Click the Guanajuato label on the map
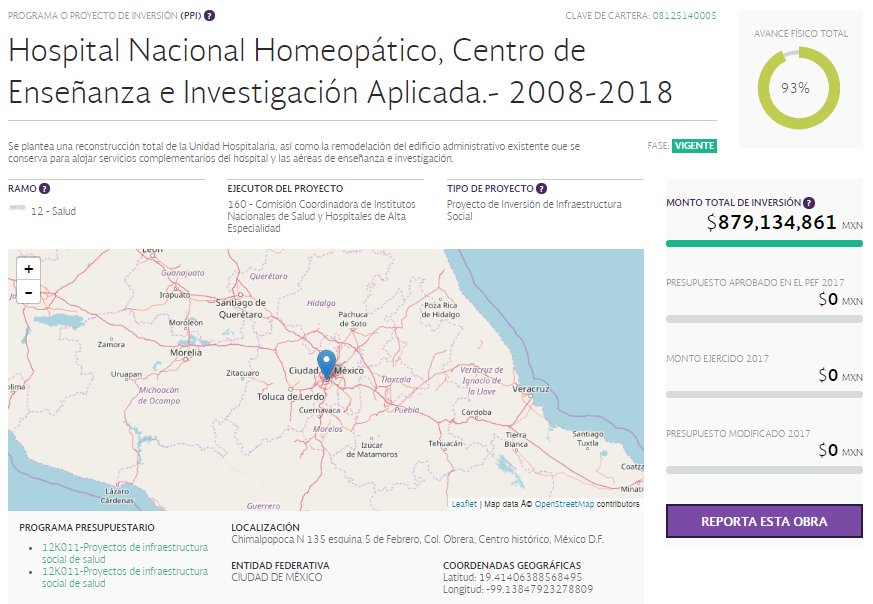The image size is (873, 604). click(x=183, y=273)
